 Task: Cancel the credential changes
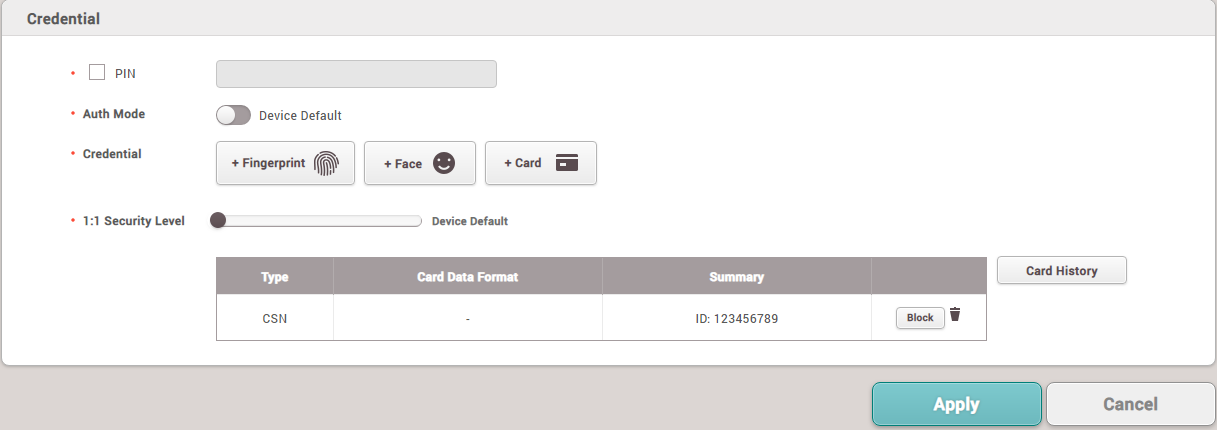(1130, 404)
